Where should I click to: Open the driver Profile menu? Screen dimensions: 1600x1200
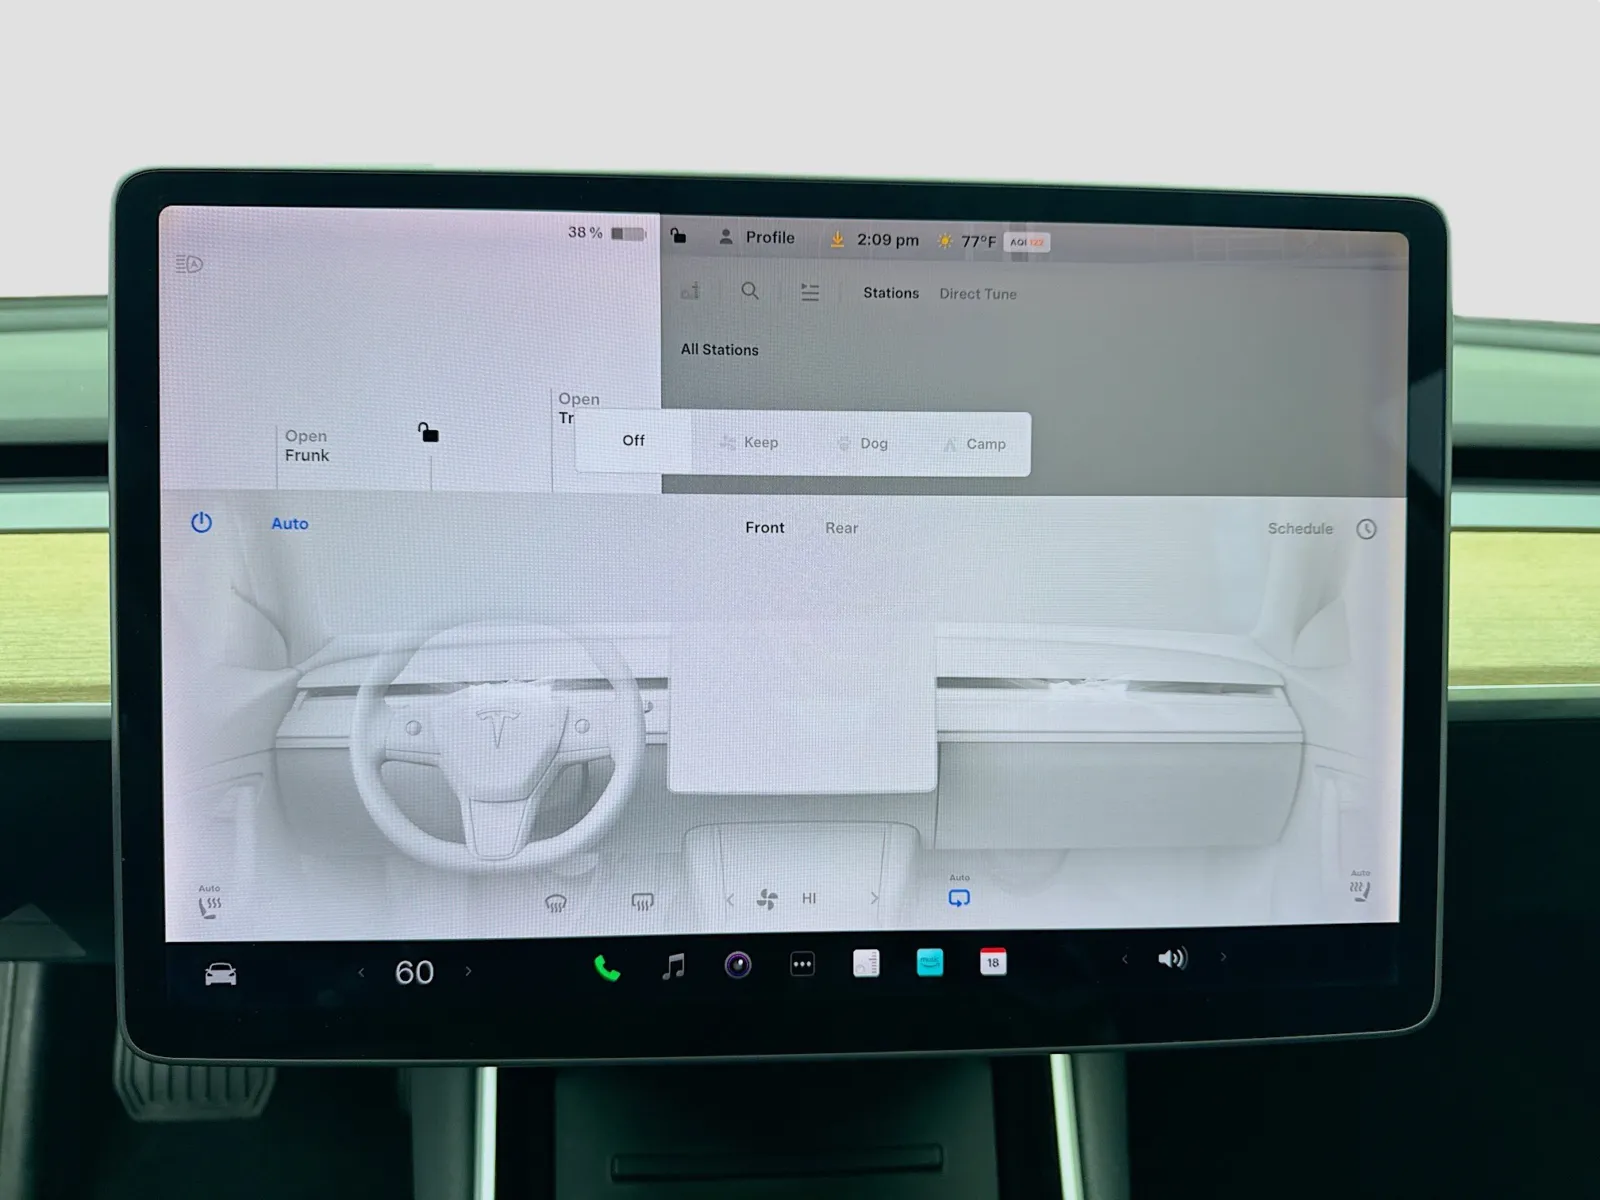pos(757,238)
